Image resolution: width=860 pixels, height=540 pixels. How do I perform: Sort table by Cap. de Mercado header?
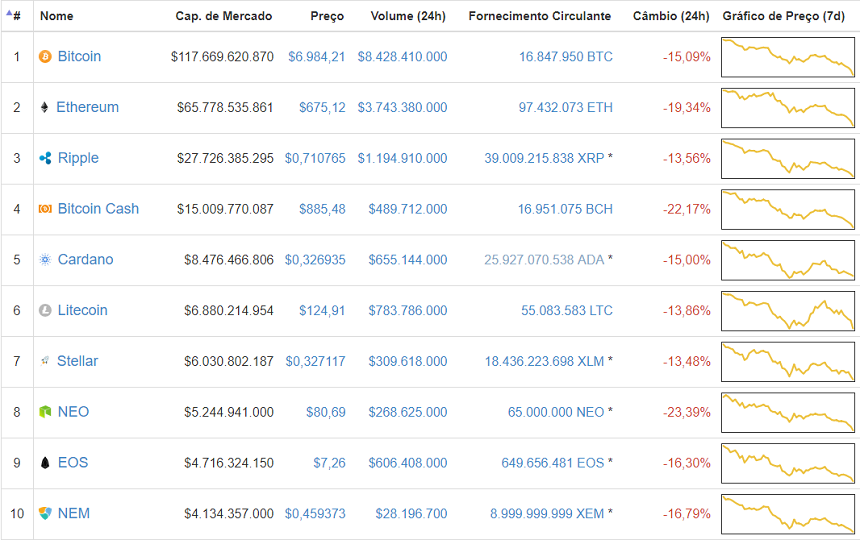224,16
